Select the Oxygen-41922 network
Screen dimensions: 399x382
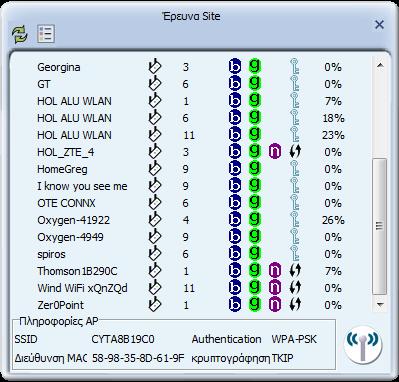pos(74,220)
